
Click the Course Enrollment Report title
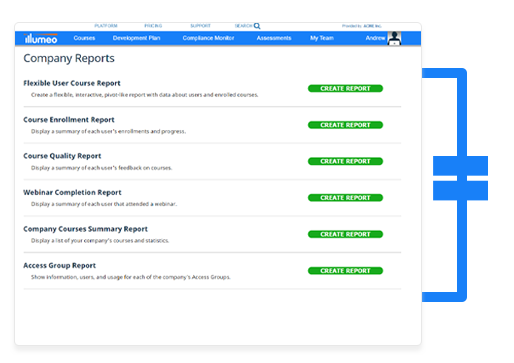[x=69, y=120]
